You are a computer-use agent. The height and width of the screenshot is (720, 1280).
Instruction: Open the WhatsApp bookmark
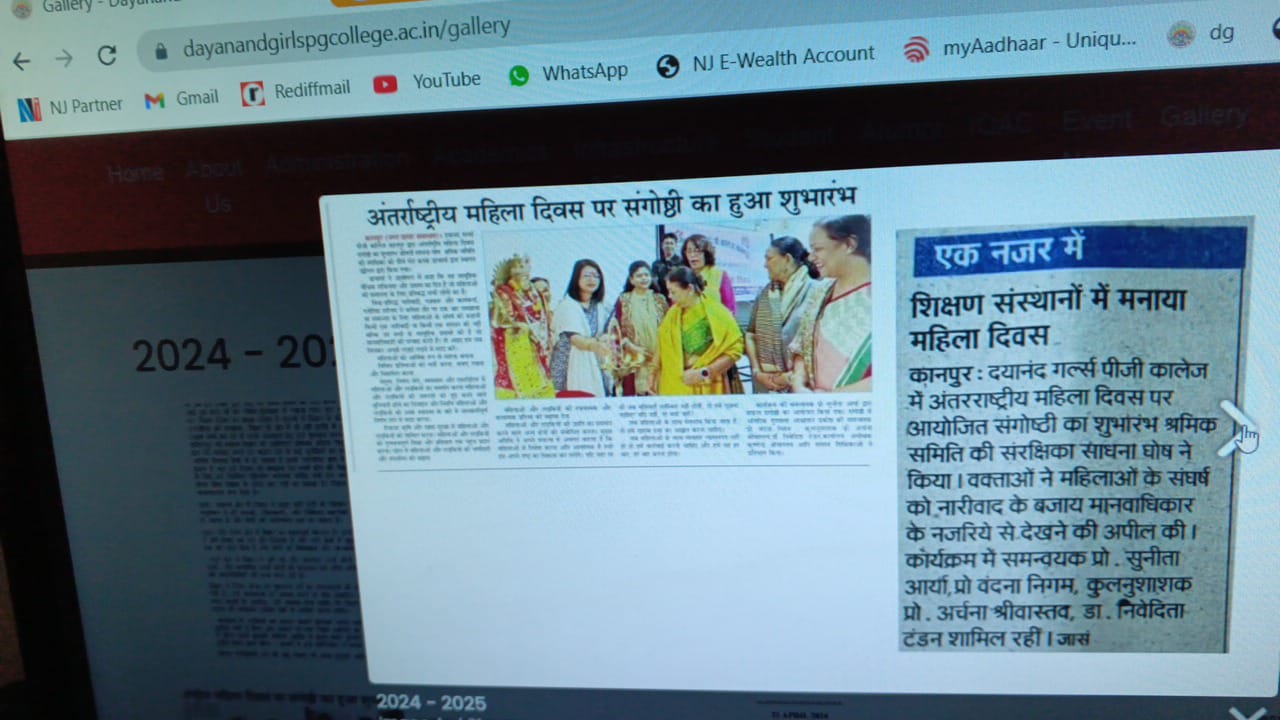[x=568, y=72]
